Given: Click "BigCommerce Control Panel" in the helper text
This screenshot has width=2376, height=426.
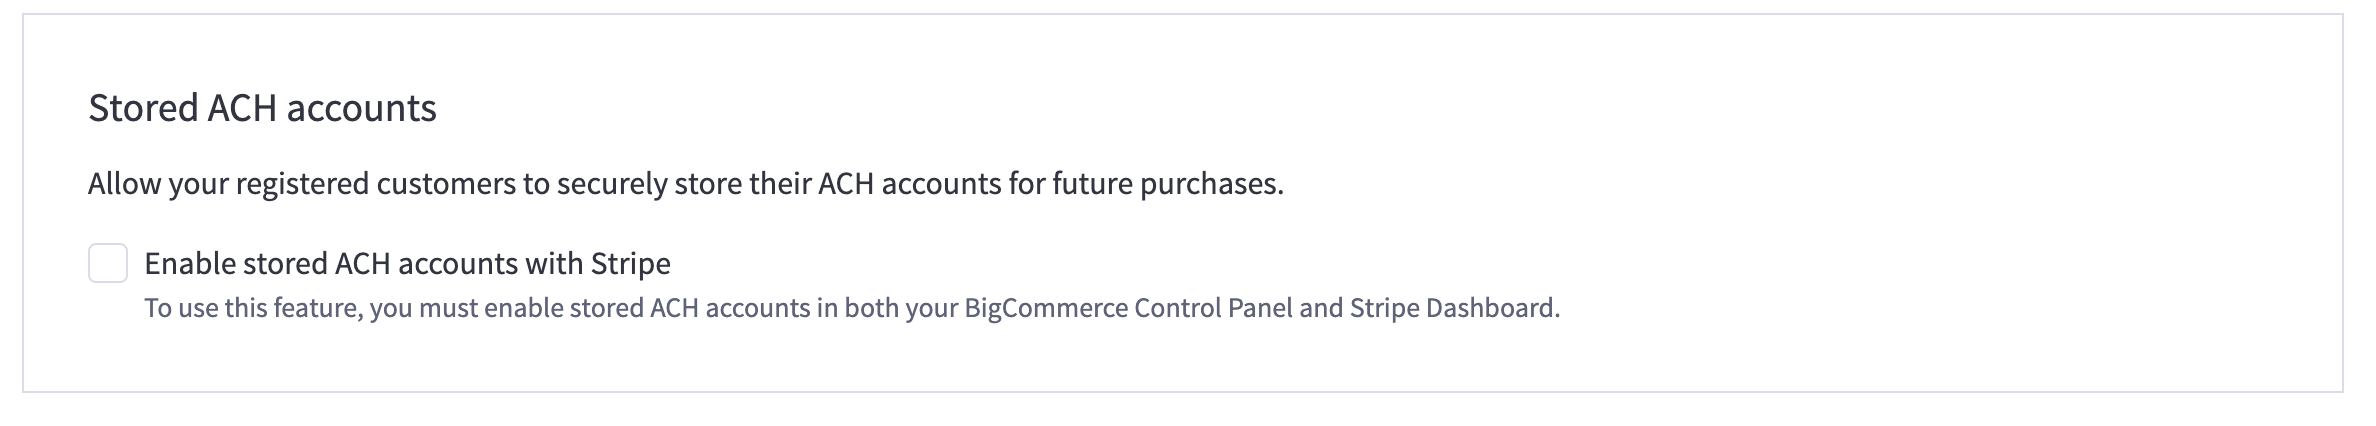Looking at the screenshot, I should [x=1128, y=308].
